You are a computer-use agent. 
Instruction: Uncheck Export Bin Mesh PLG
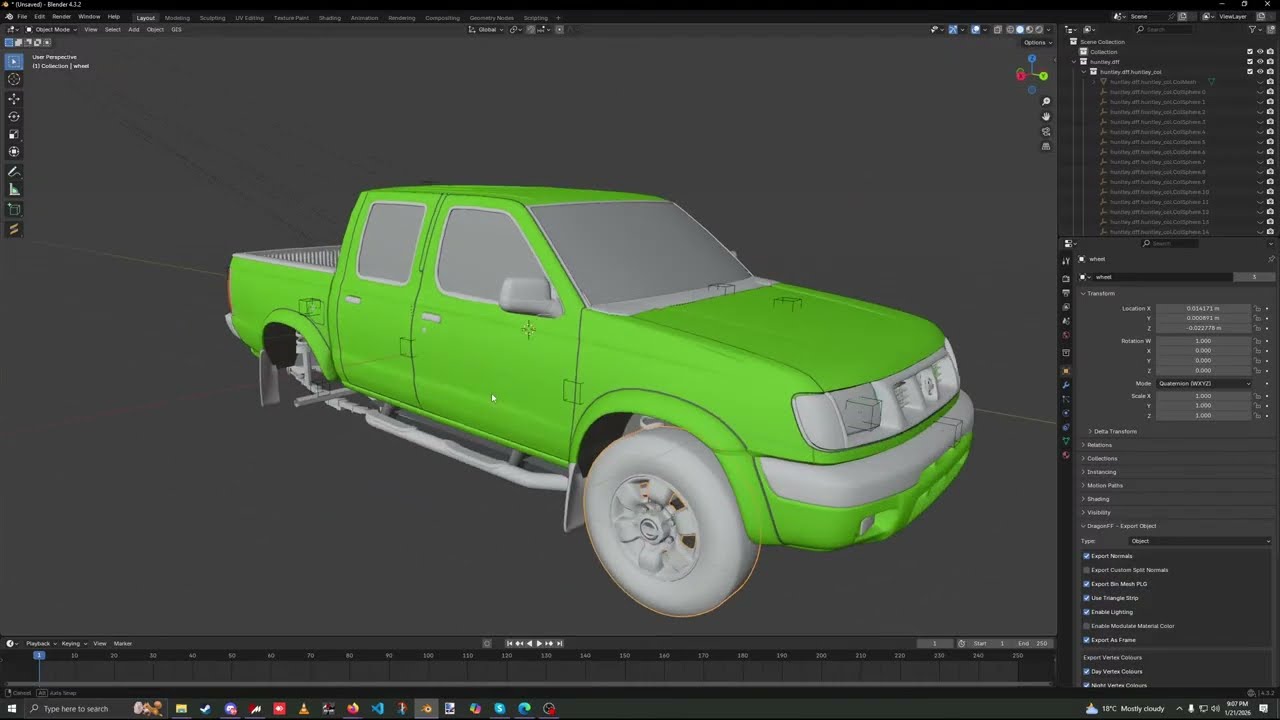point(1087,584)
